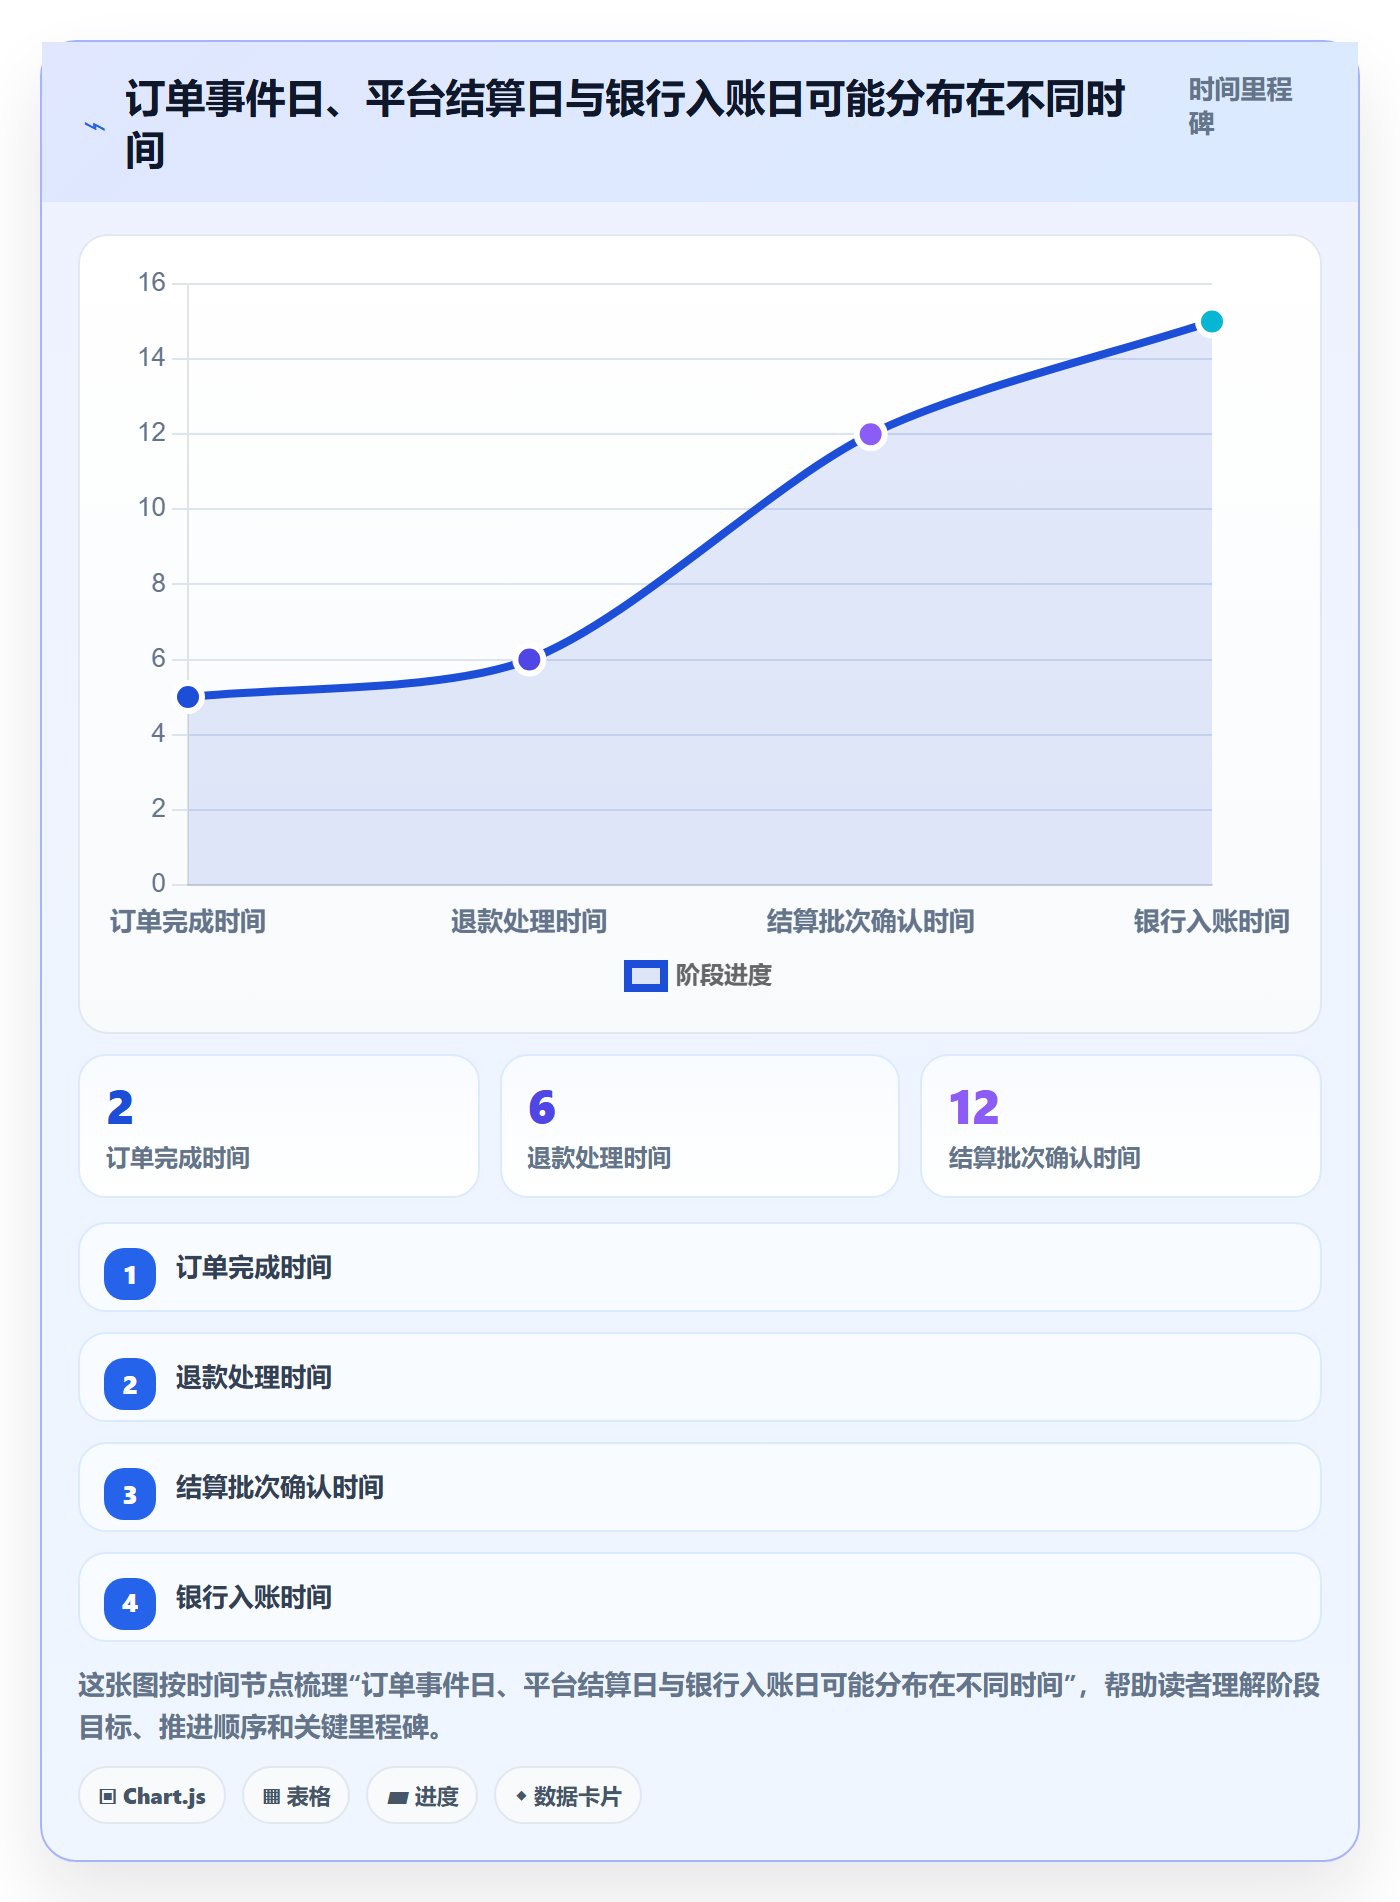Image resolution: width=1400 pixels, height=1902 pixels.
Task: Click the 数据卡片 tag
Action: click(568, 1796)
